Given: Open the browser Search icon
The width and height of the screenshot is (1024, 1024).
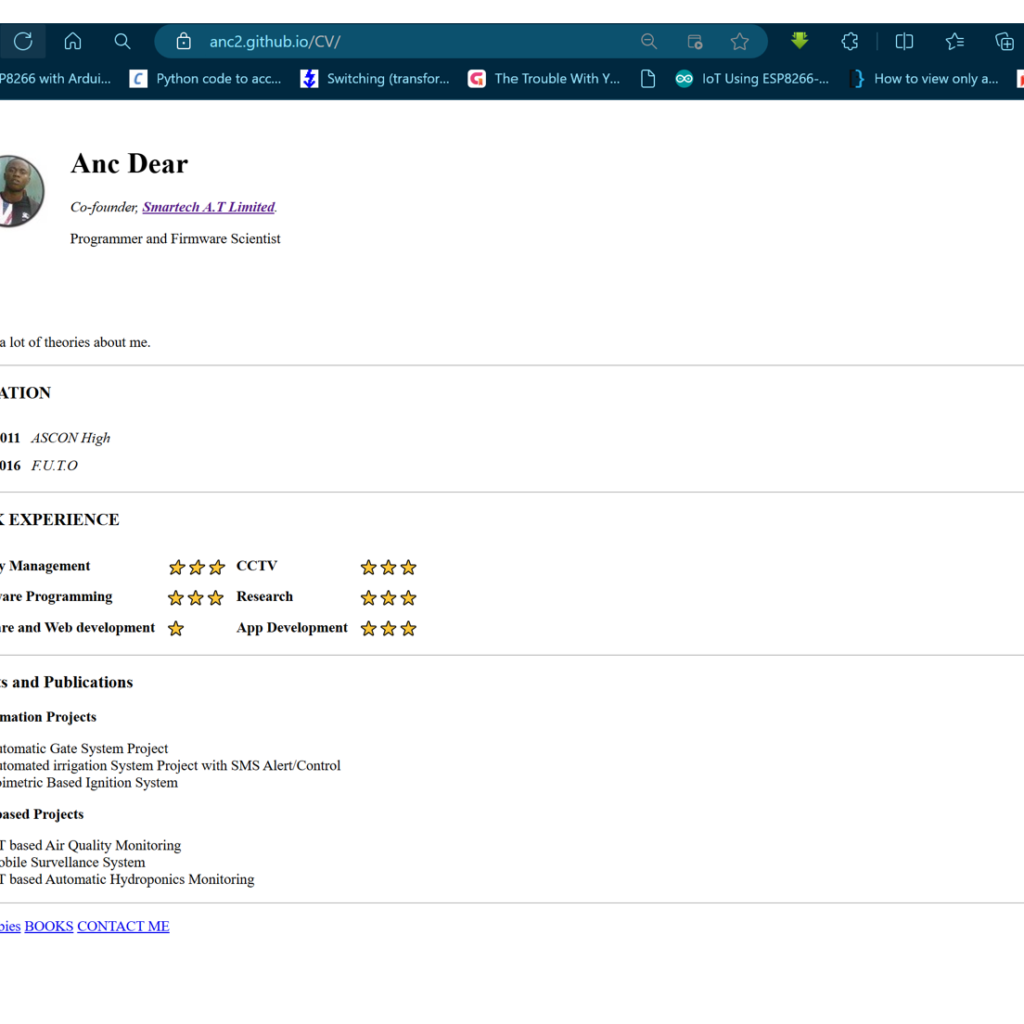Looking at the screenshot, I should (122, 41).
